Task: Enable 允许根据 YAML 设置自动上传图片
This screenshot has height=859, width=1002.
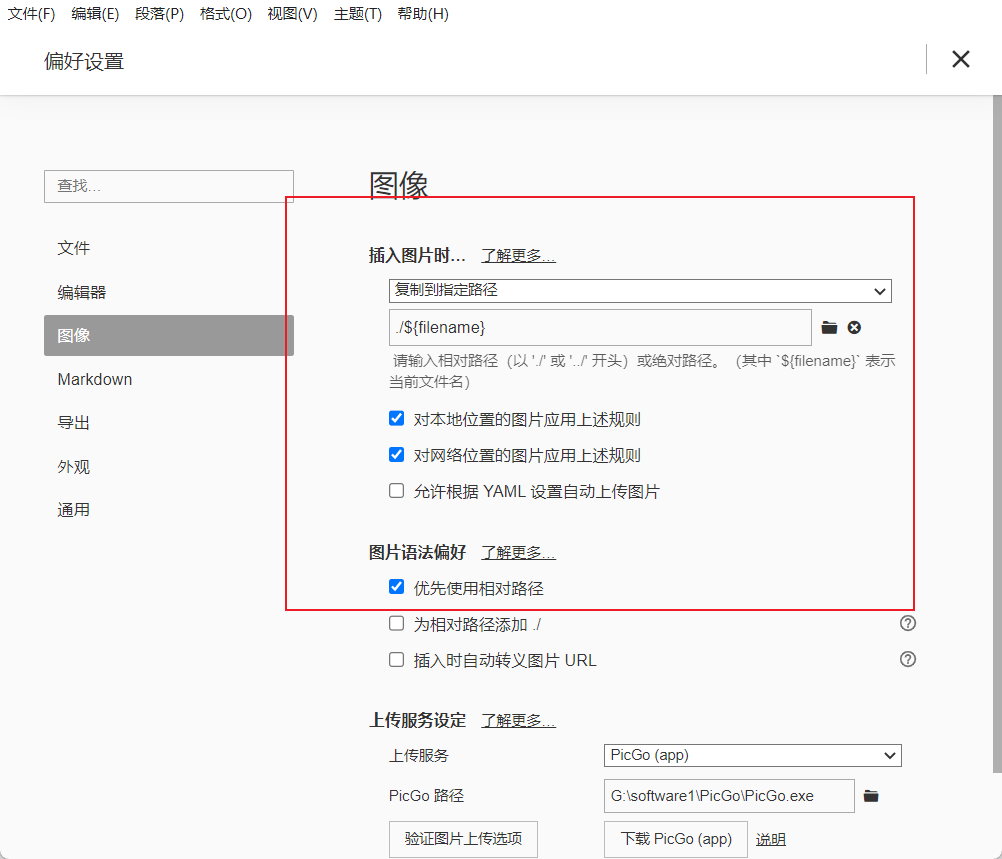Action: pyautogui.click(x=396, y=490)
